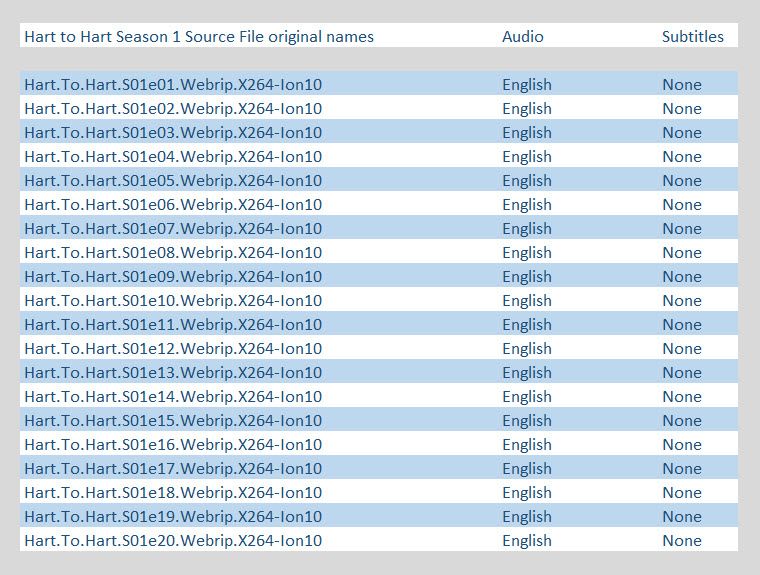Click 'English' audio cell for S01e04
760x575 pixels.
click(527, 157)
